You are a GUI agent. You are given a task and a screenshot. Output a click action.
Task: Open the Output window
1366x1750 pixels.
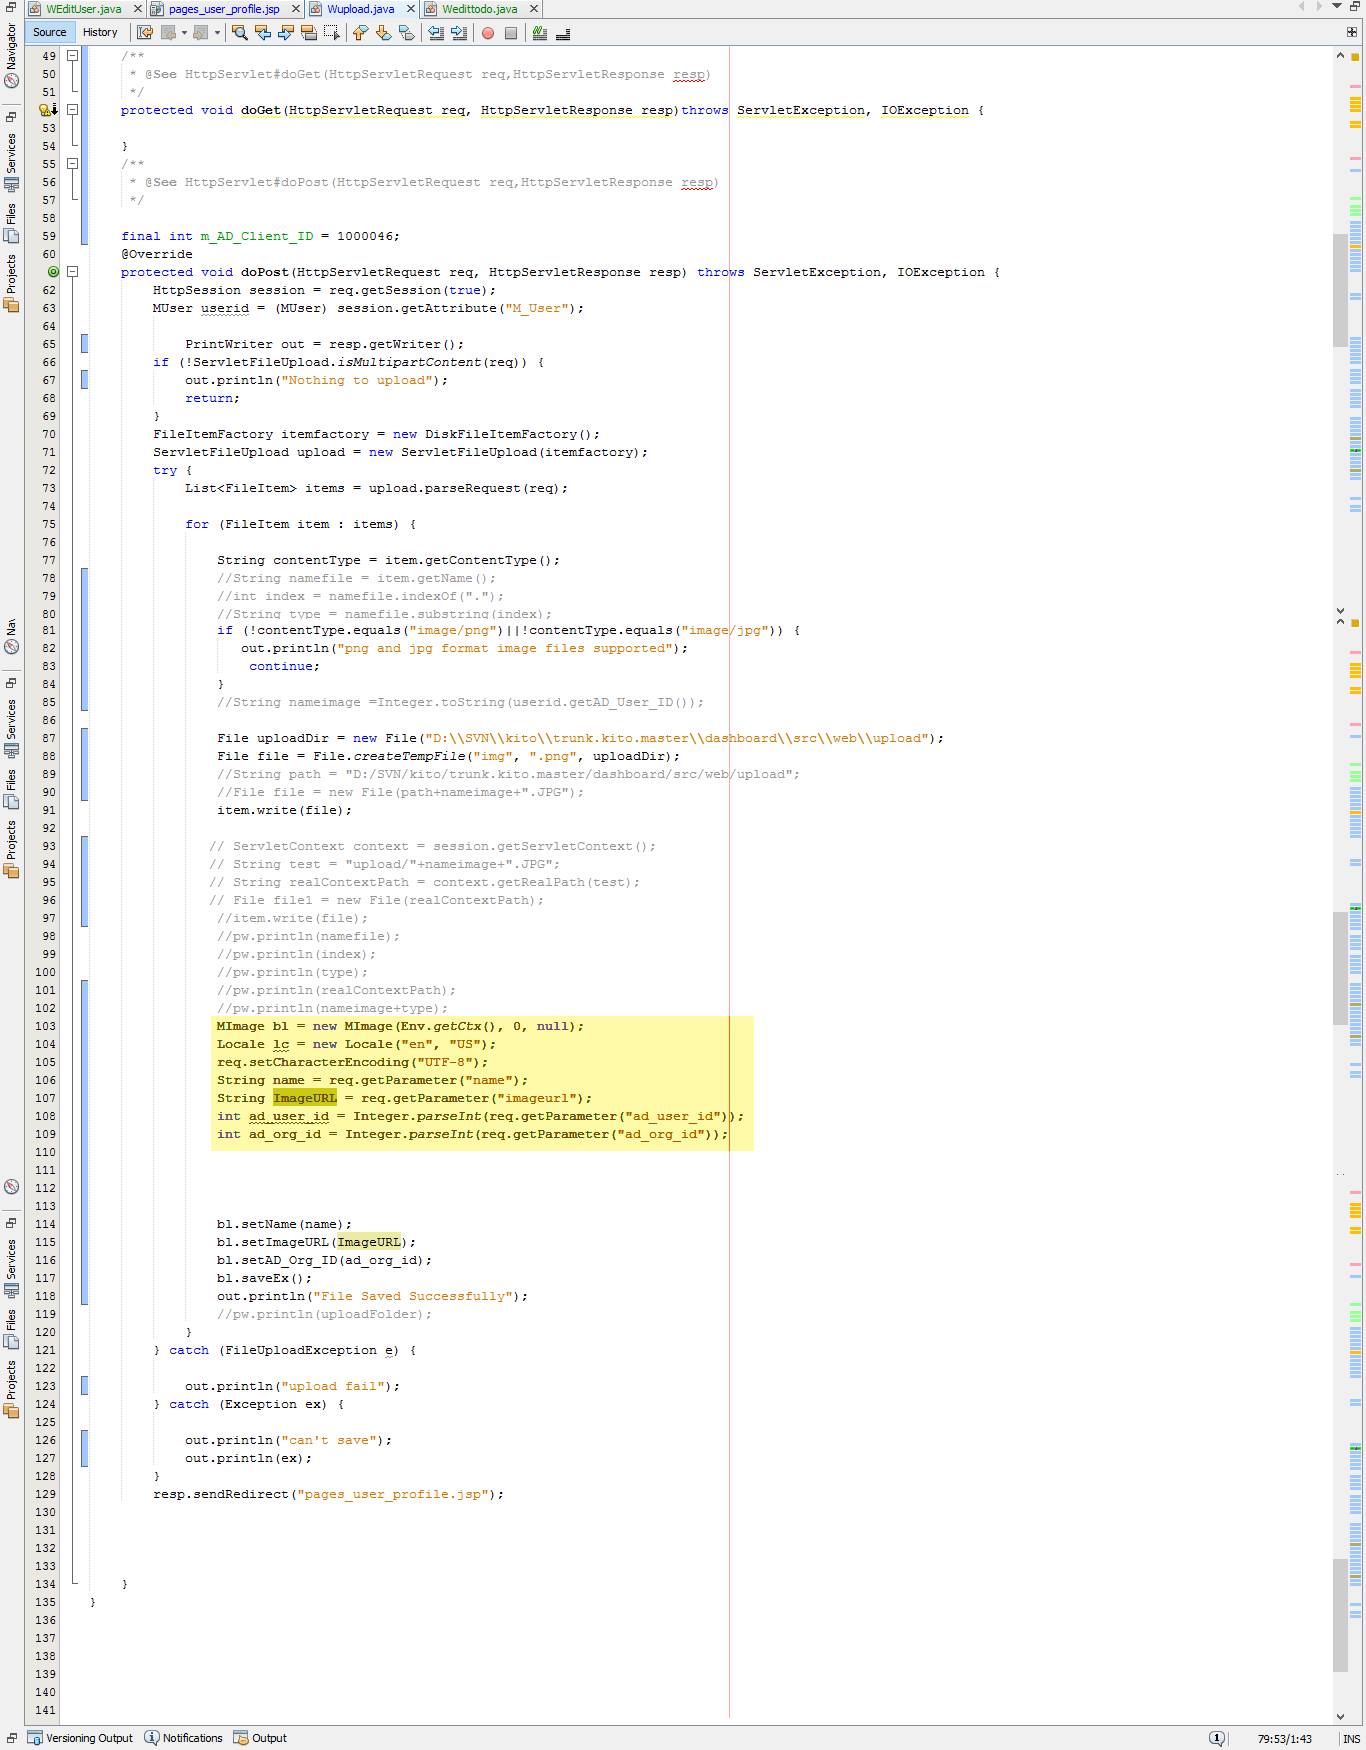click(260, 1738)
